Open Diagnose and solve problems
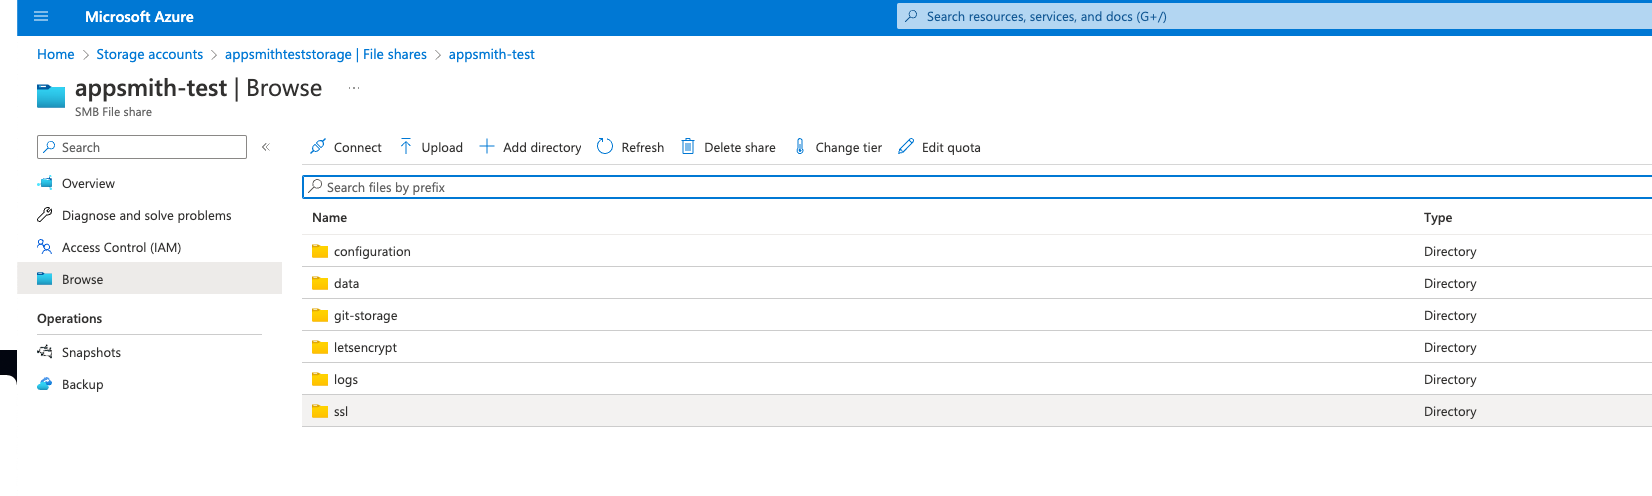This screenshot has width=1652, height=496. click(146, 216)
